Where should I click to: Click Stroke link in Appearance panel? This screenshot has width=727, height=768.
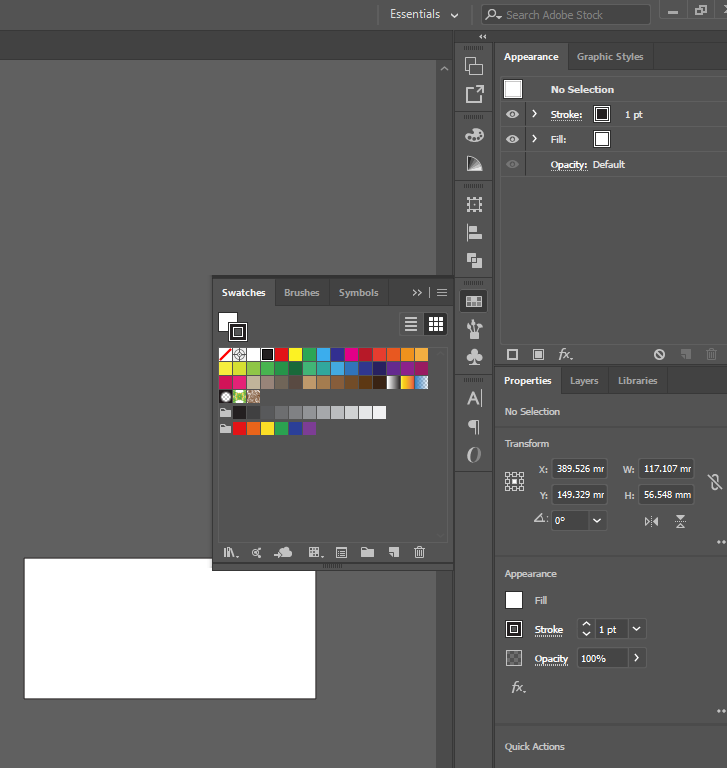click(566, 115)
